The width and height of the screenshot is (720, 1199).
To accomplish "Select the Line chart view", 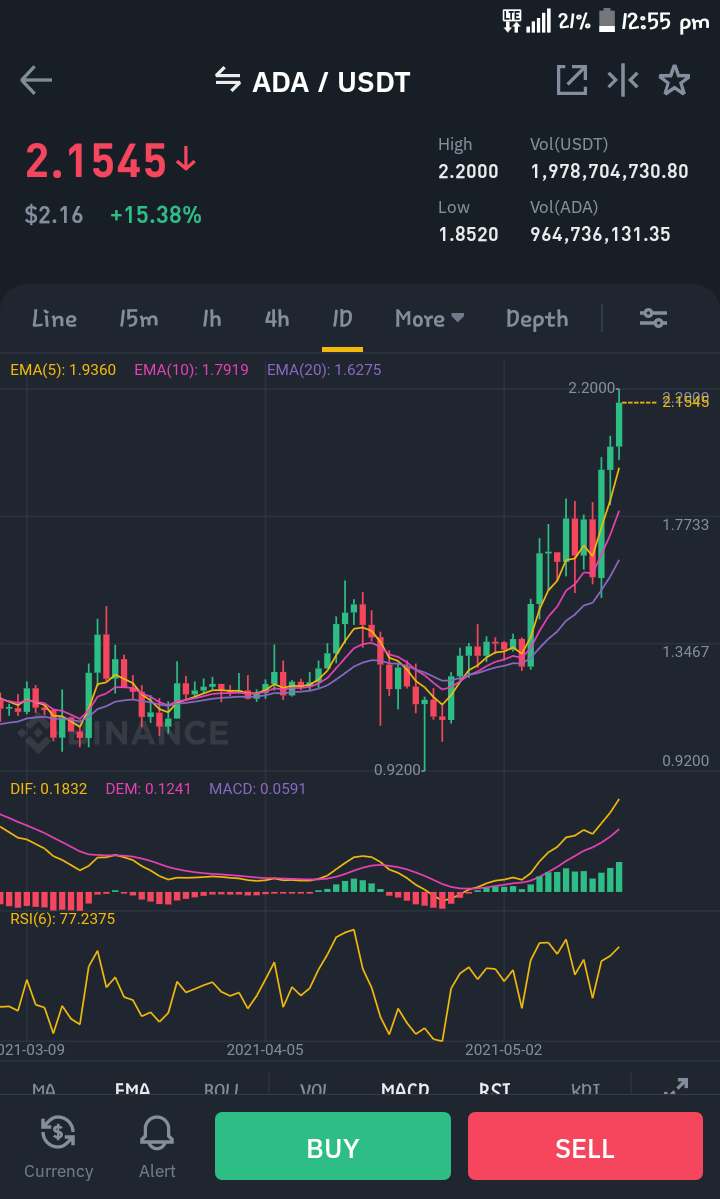I will 54,318.
